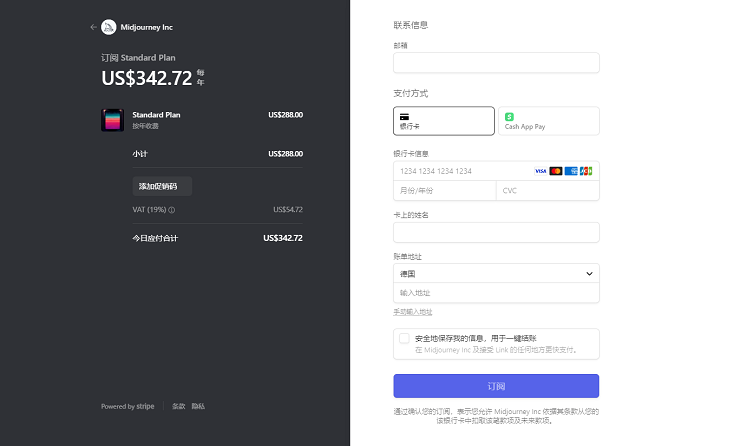
Task: Click the 小计 subtotal label
Action: pyautogui.click(x=140, y=154)
